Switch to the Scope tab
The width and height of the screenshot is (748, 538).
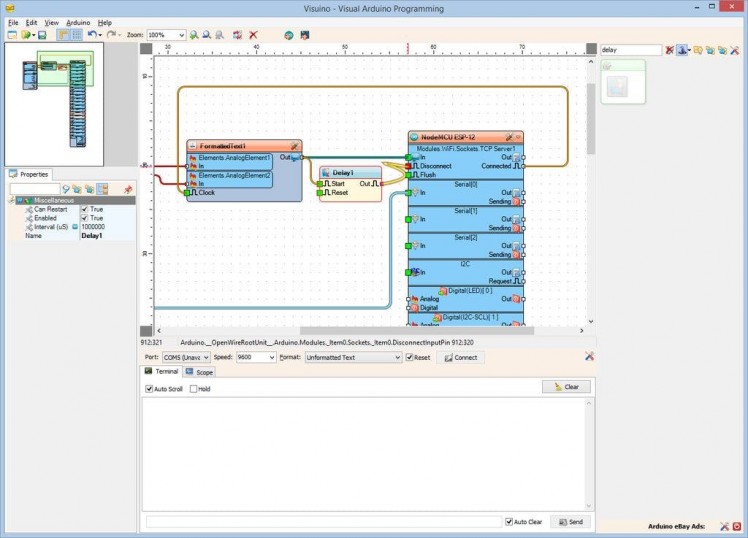[x=198, y=372]
